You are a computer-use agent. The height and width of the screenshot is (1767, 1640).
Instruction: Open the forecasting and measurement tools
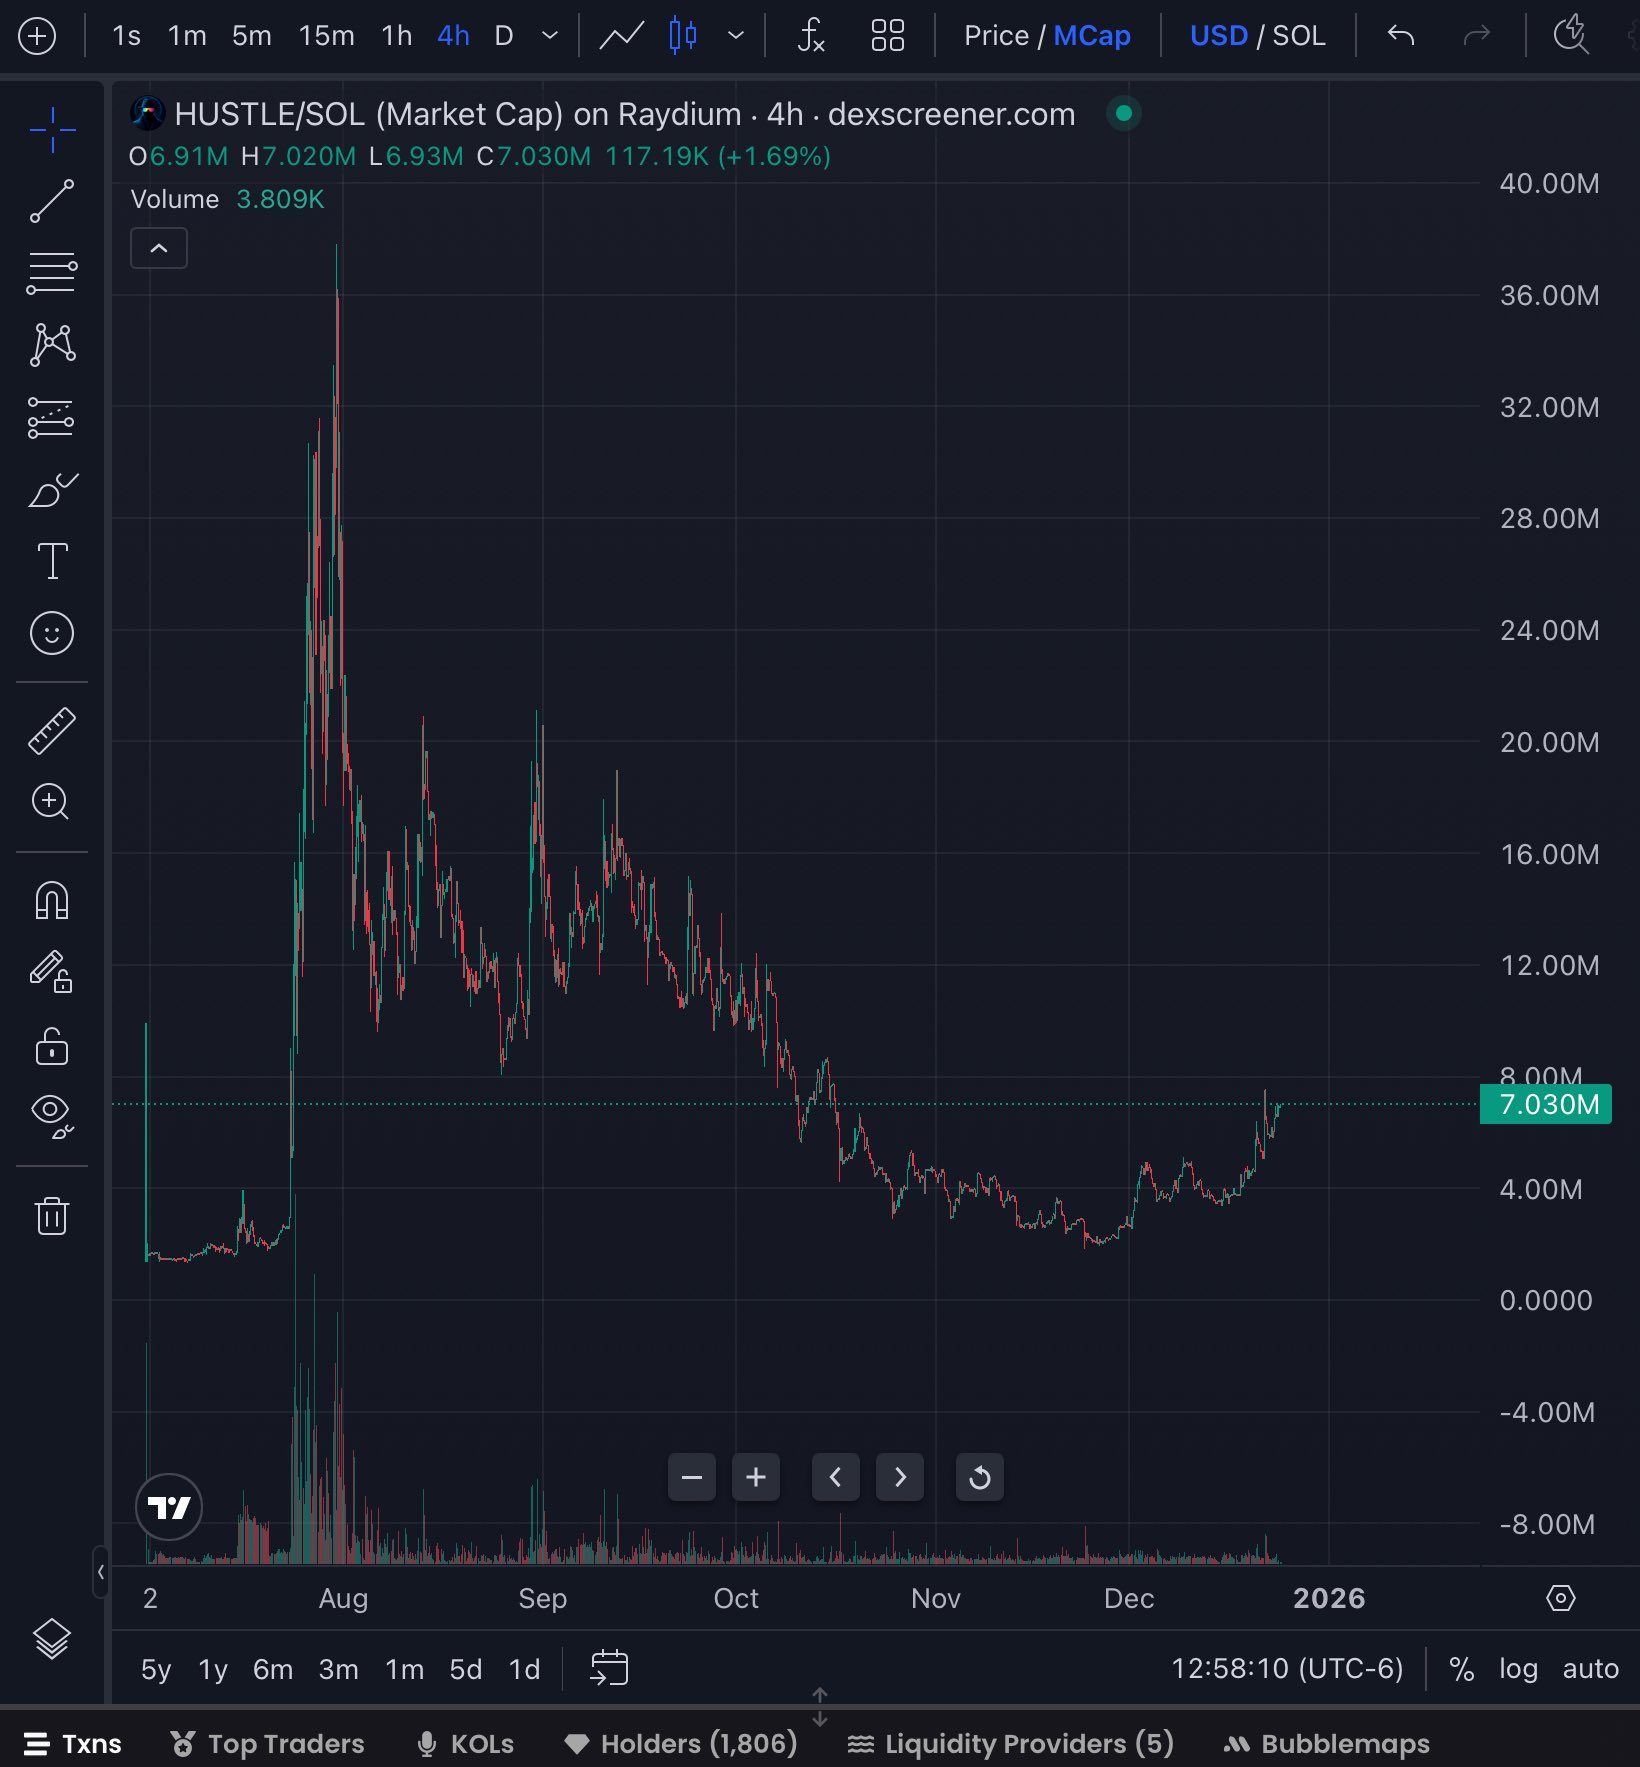52,417
